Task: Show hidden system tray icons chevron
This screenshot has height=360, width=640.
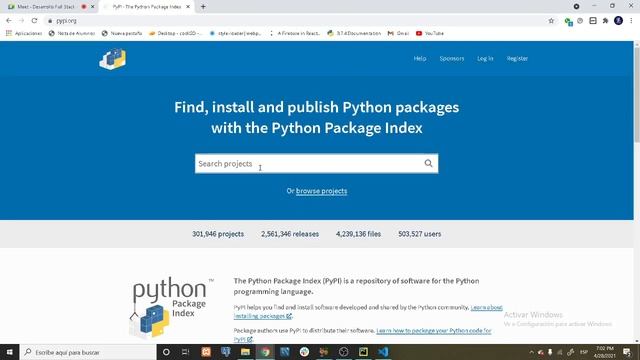Action: coord(531,352)
